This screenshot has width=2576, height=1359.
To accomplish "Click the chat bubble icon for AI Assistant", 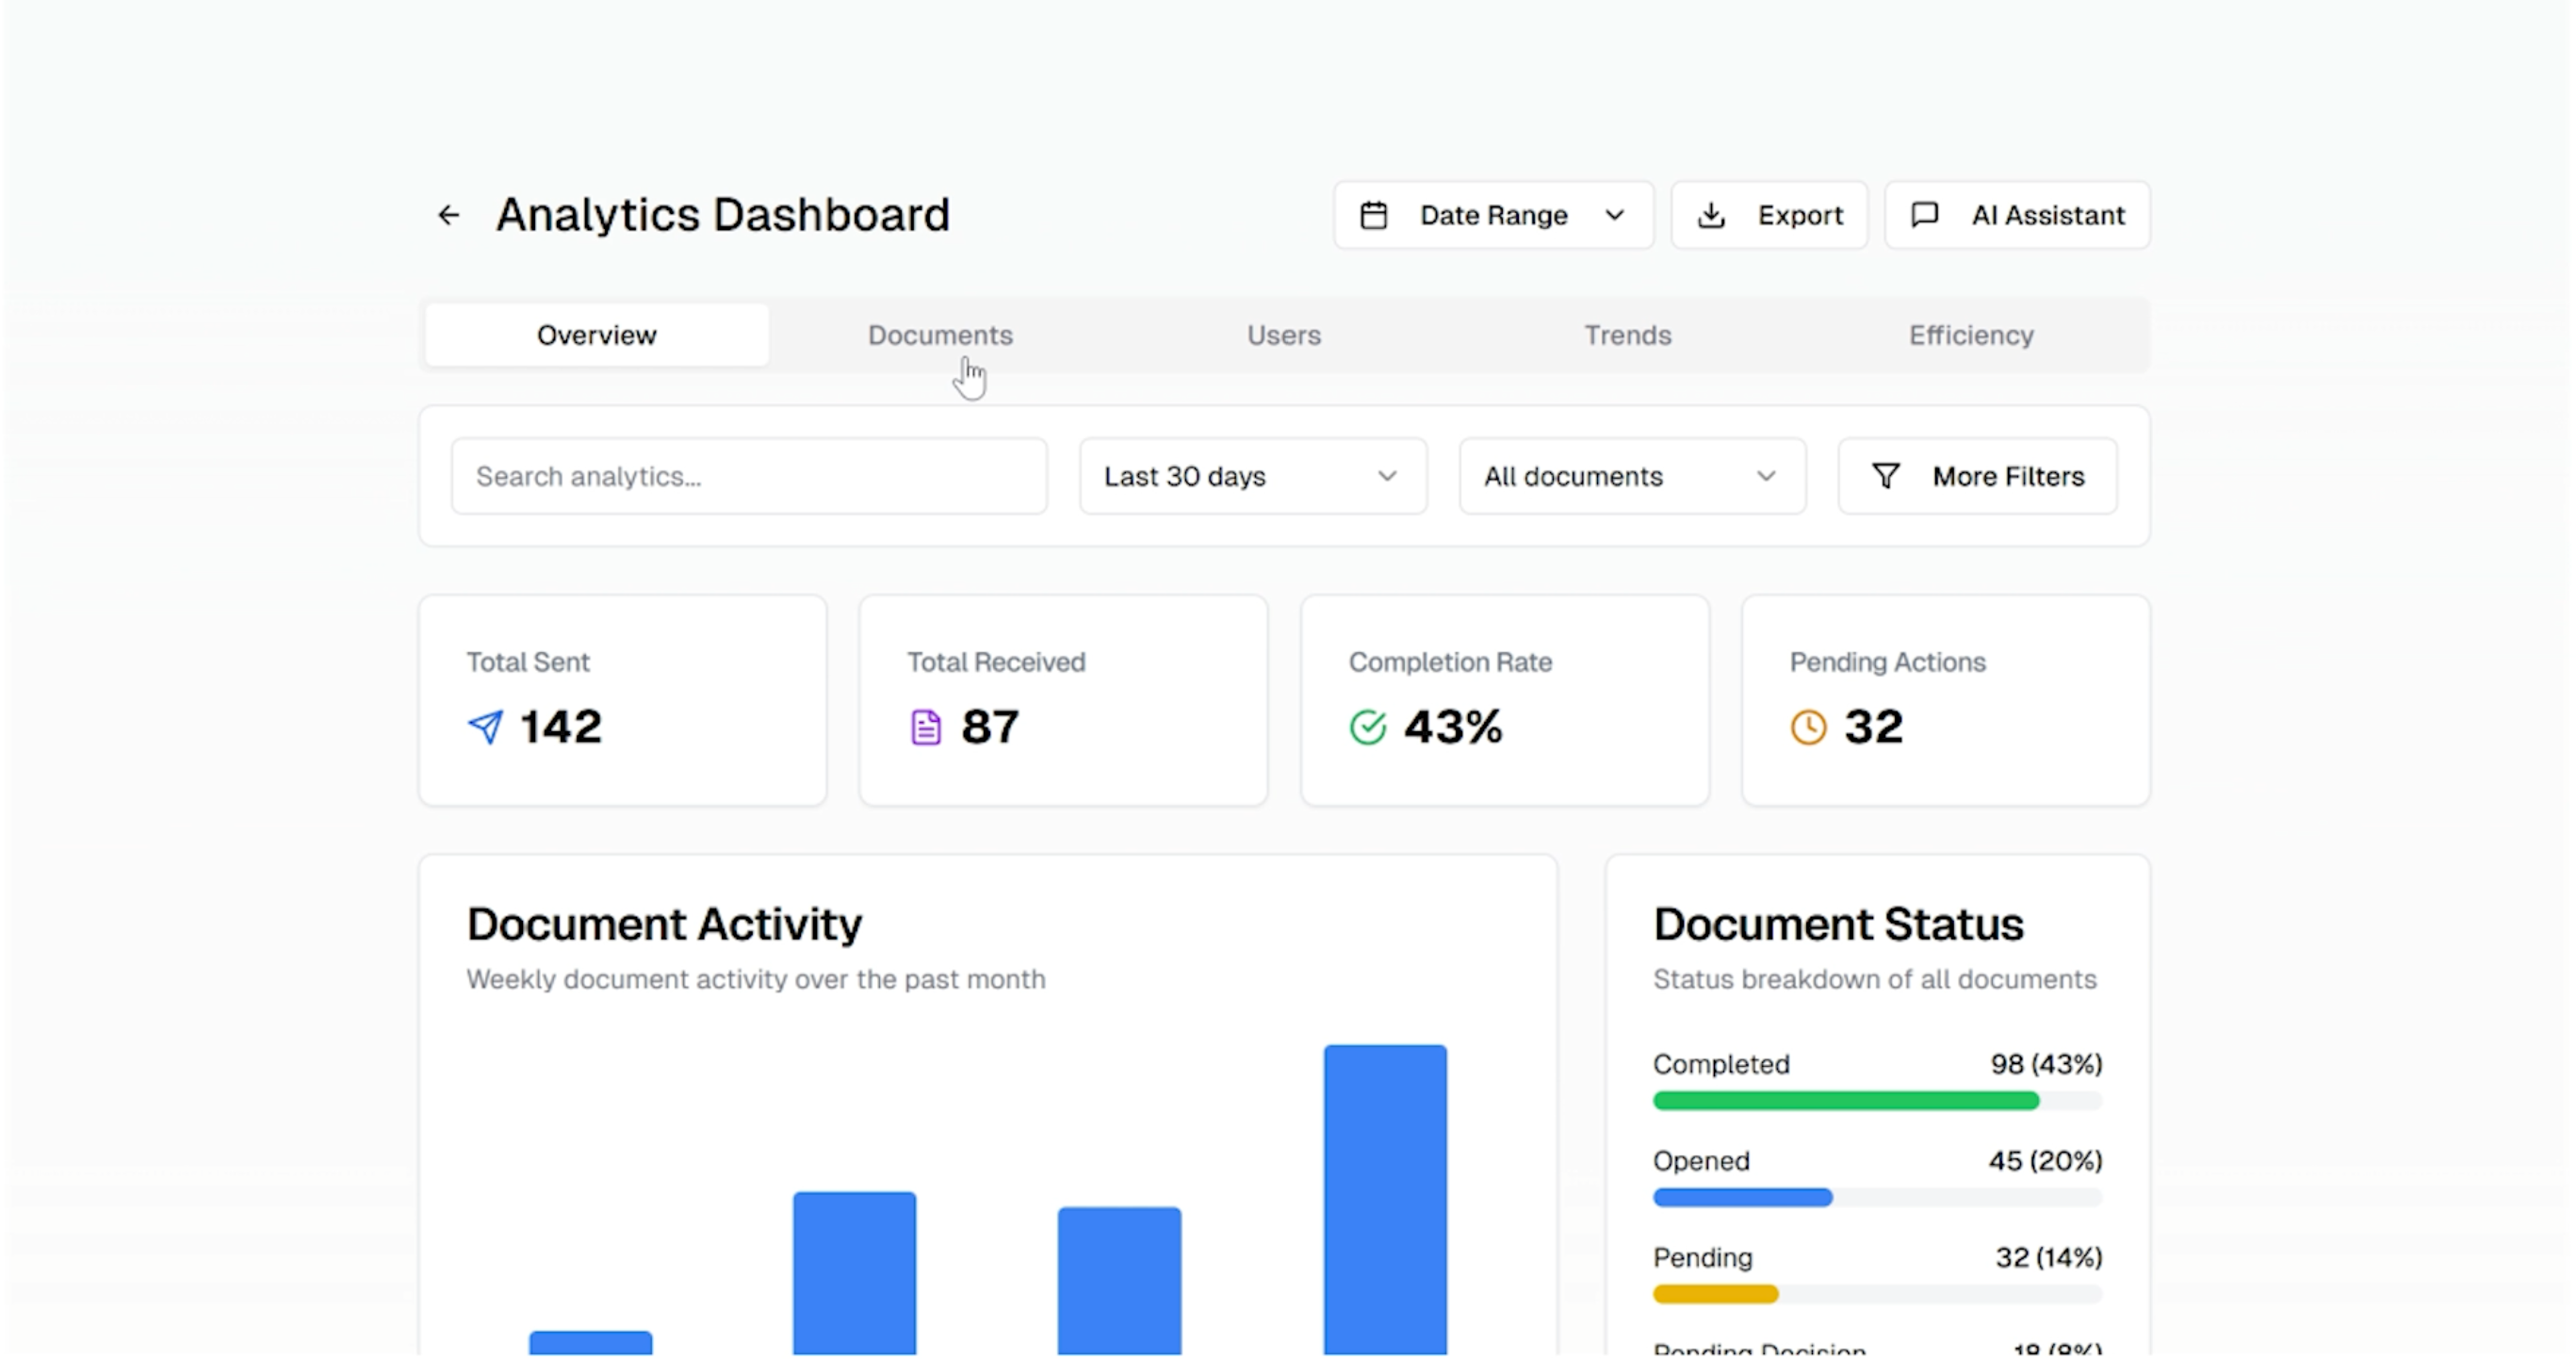I will click(x=1924, y=215).
